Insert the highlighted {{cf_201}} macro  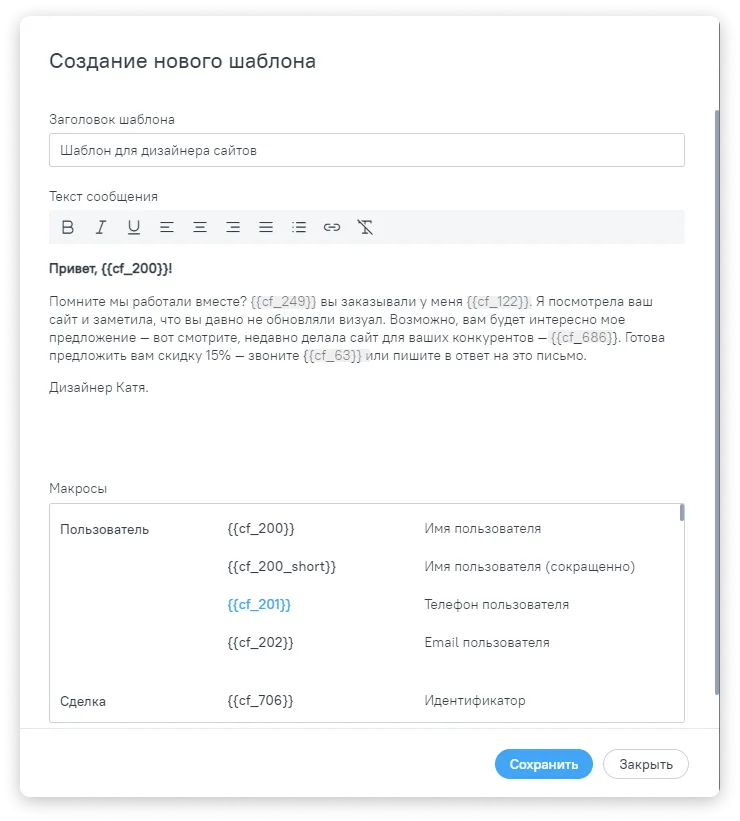[259, 605]
